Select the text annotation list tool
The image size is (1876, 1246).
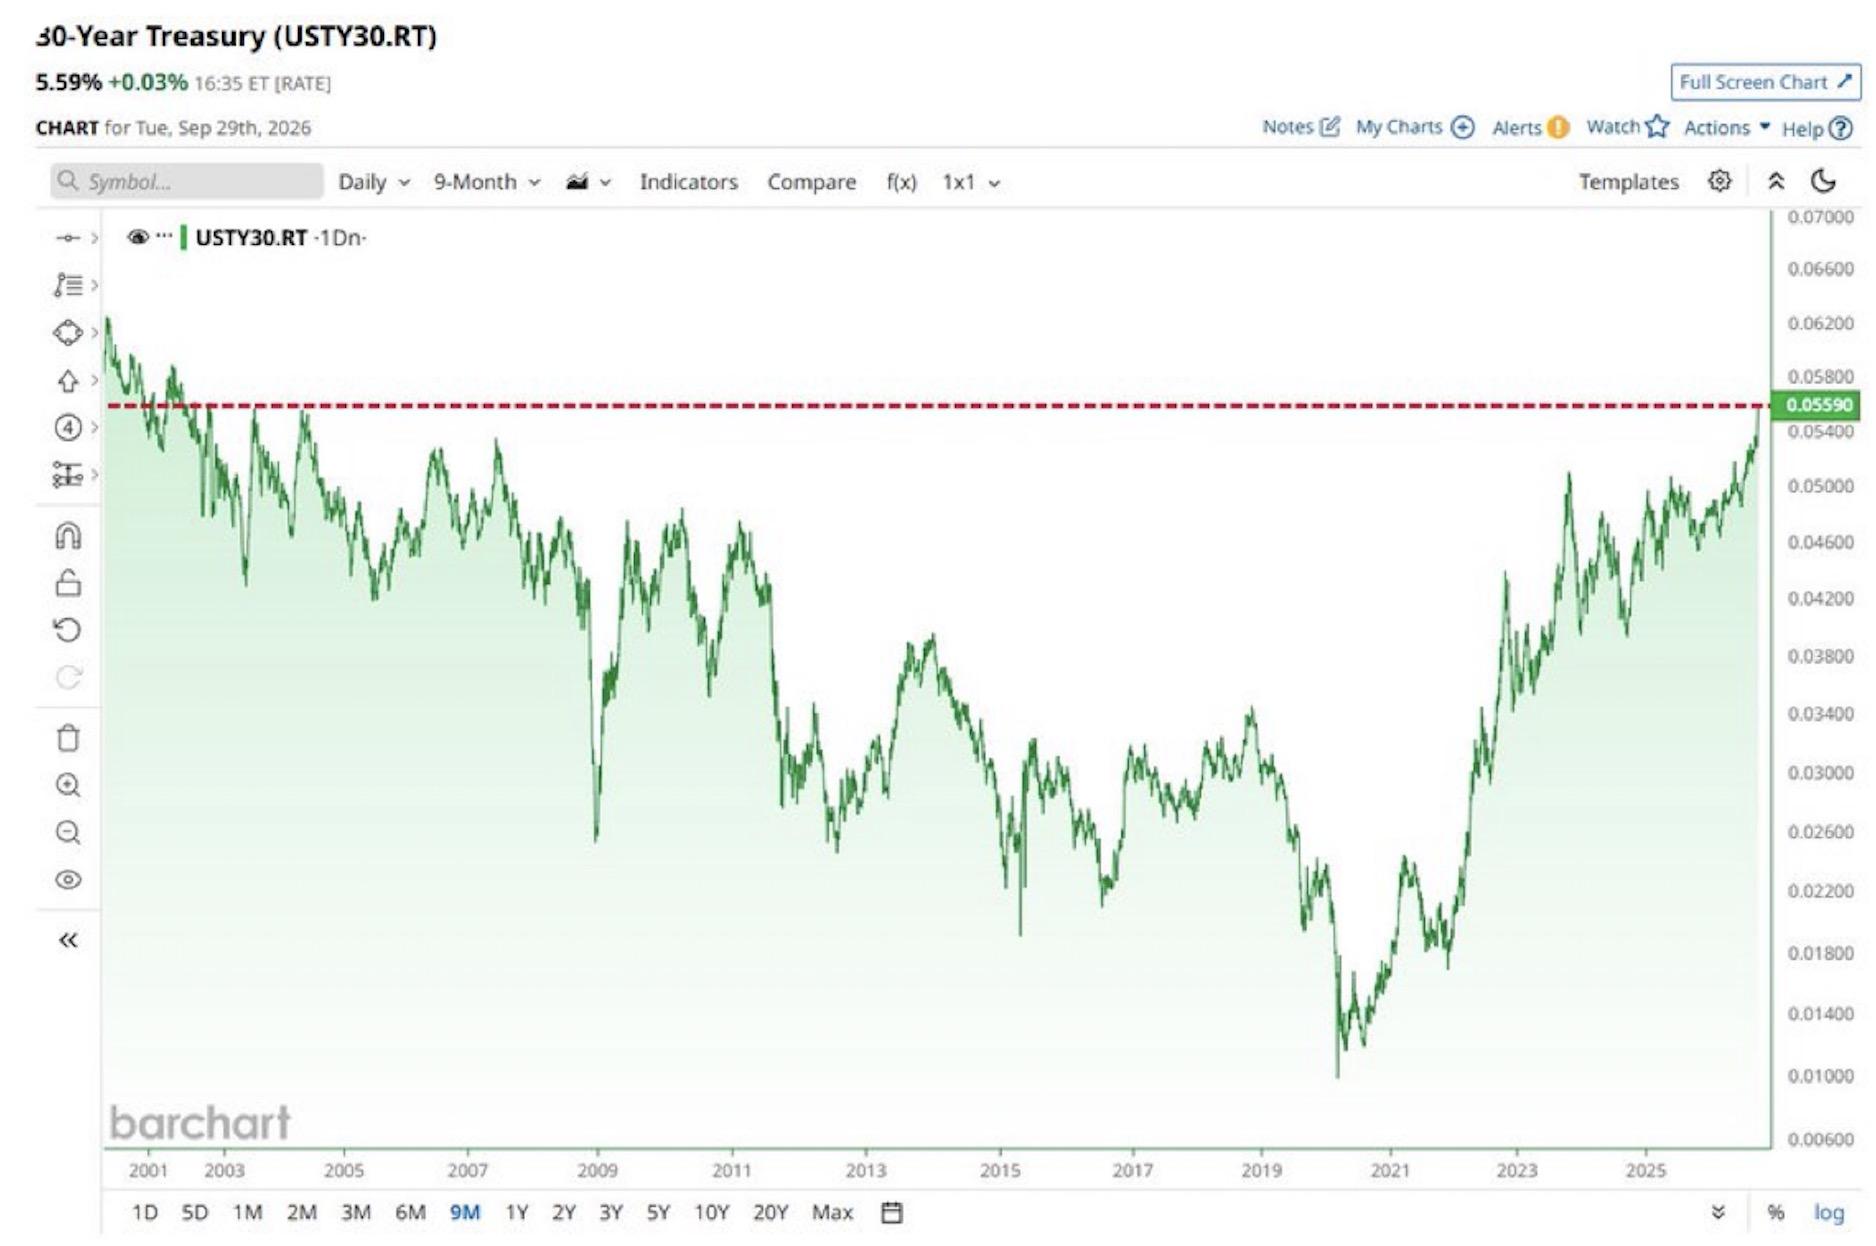68,285
